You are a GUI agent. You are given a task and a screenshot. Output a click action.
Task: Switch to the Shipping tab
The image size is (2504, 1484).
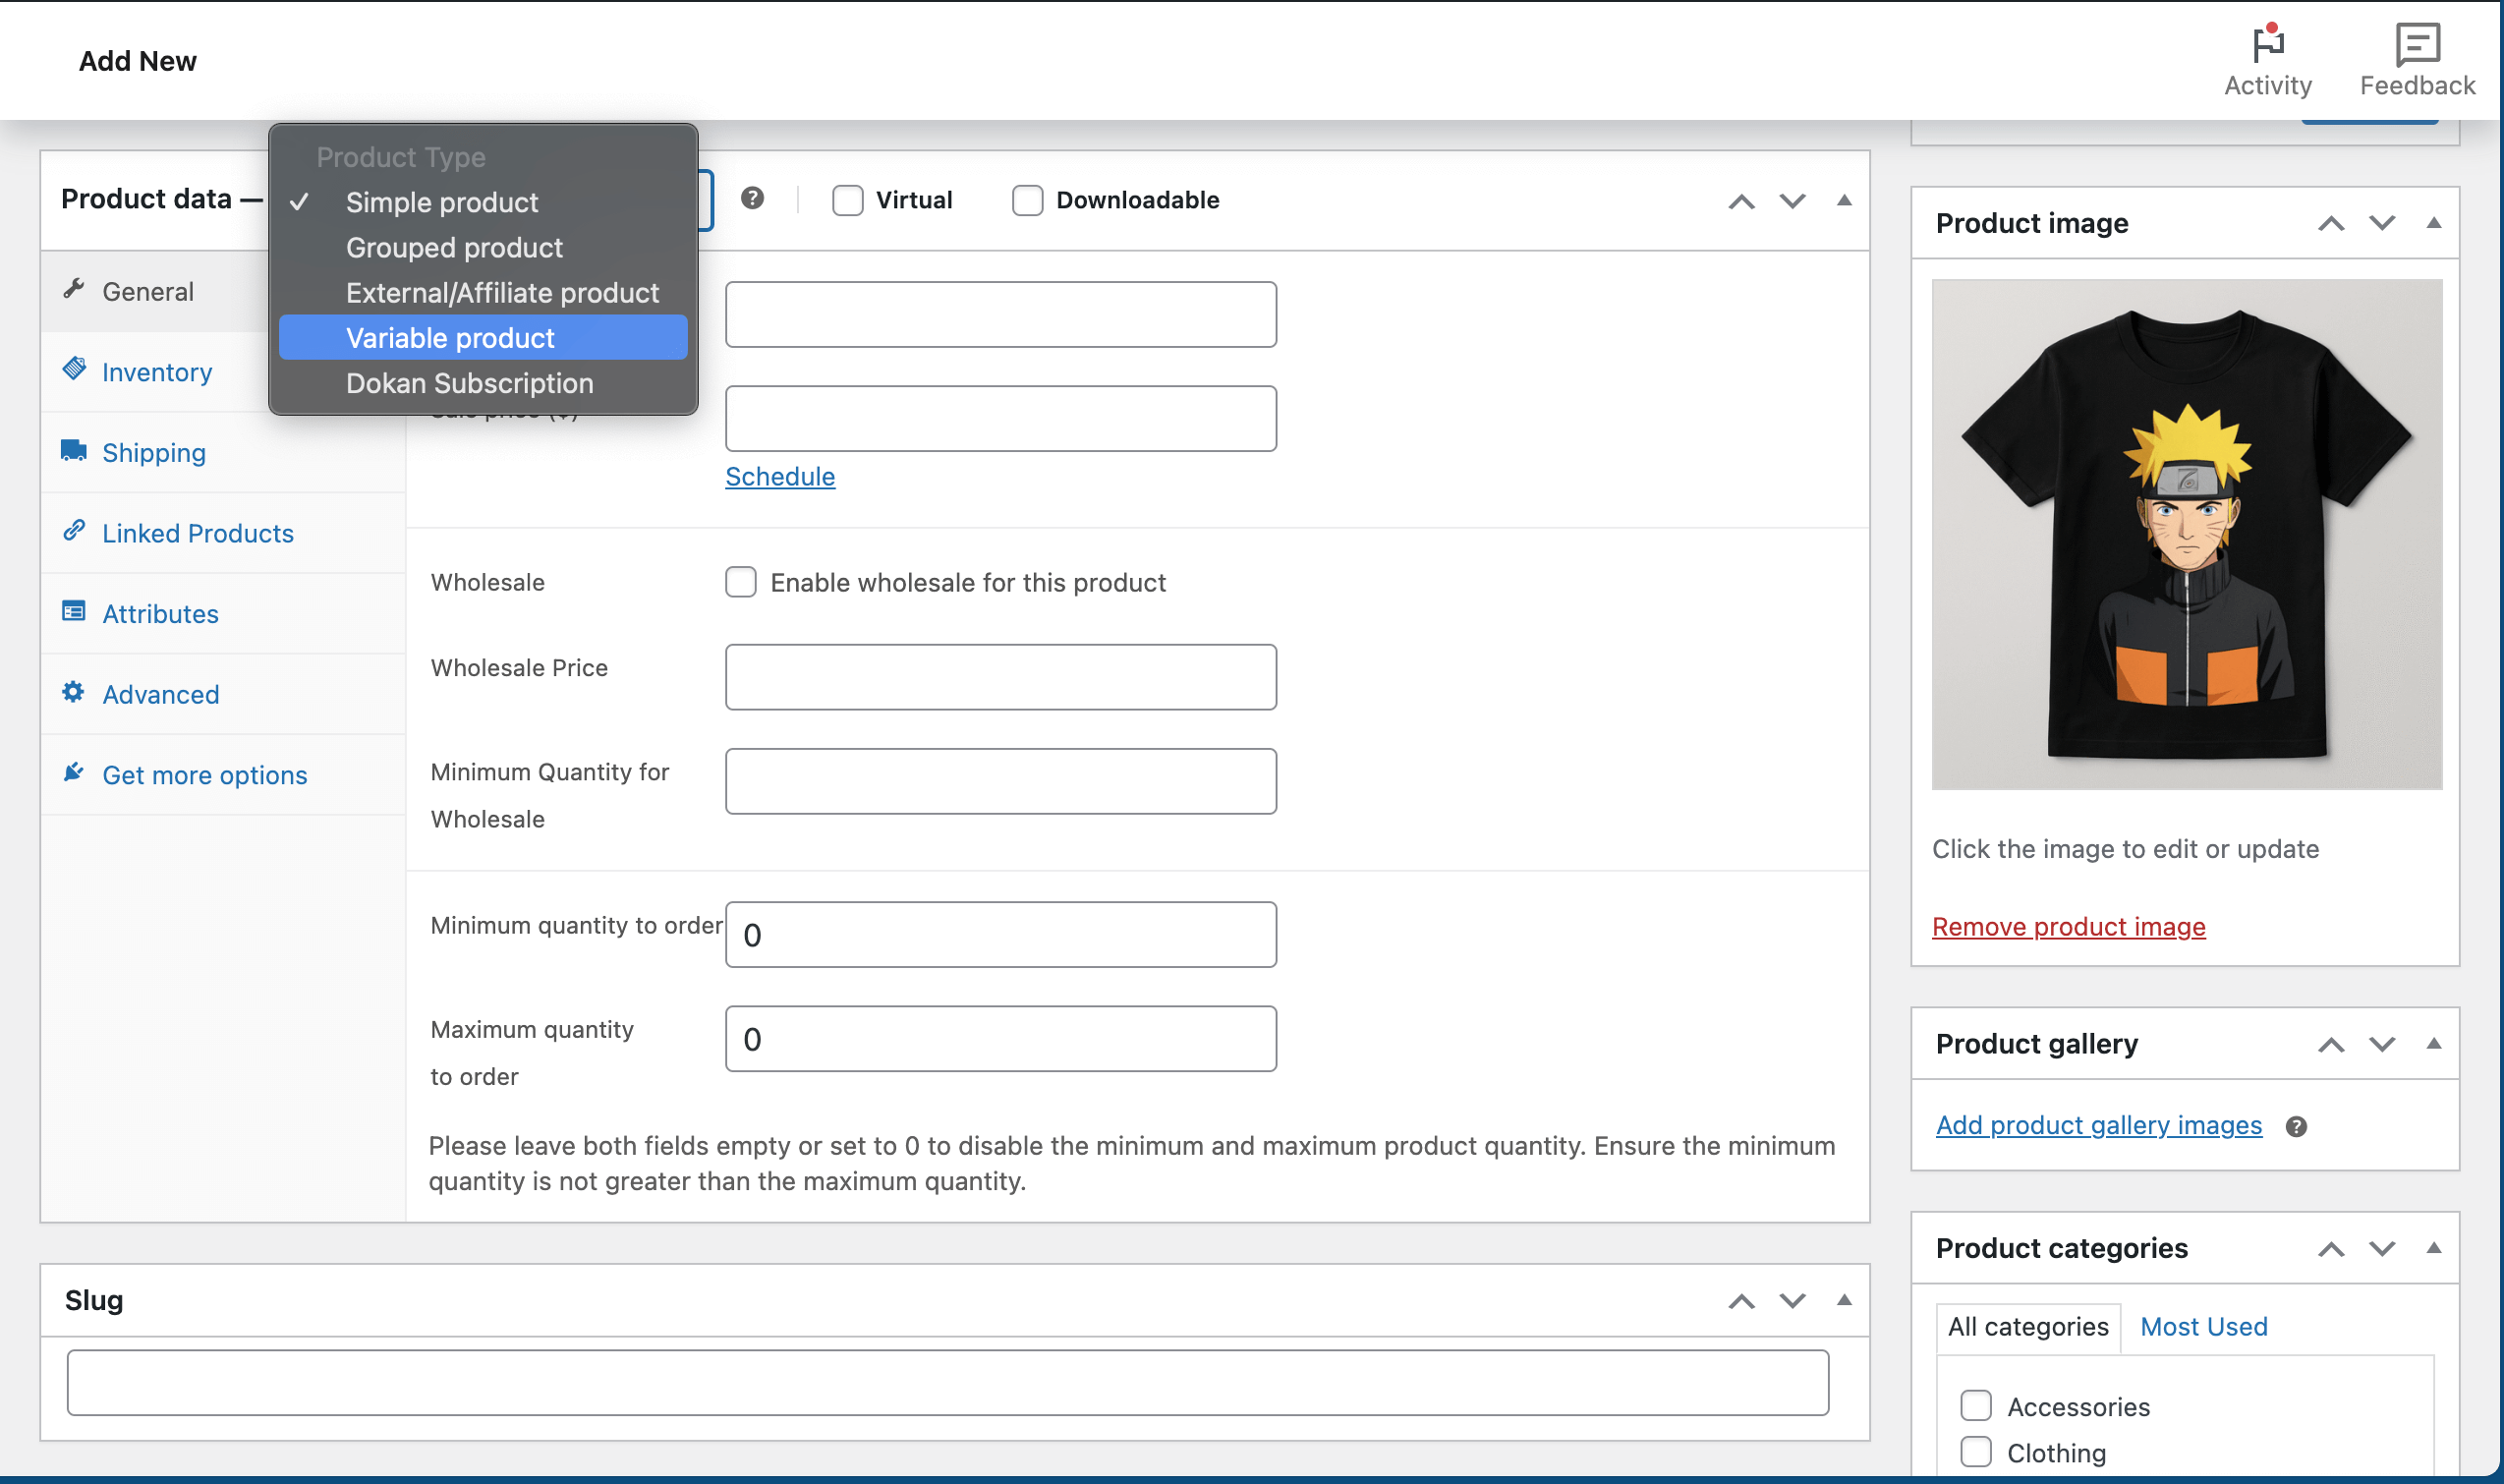[x=223, y=452]
